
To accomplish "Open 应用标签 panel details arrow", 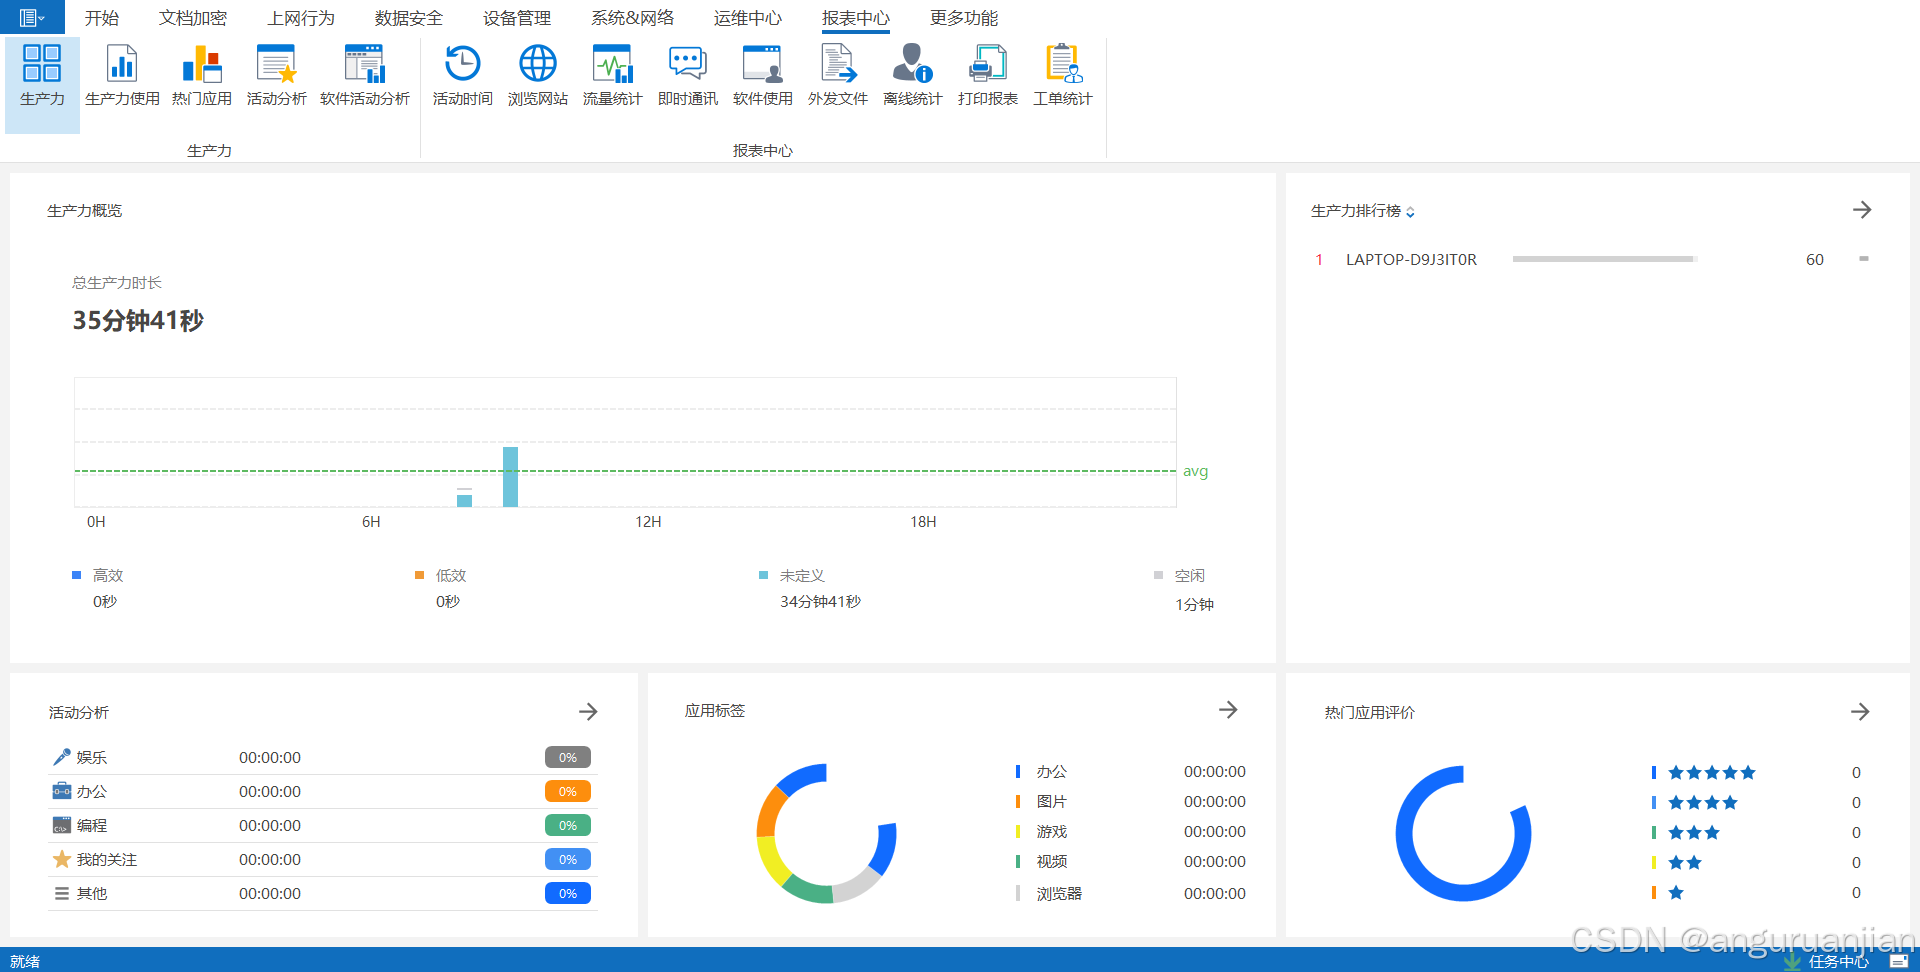I will (1228, 709).
